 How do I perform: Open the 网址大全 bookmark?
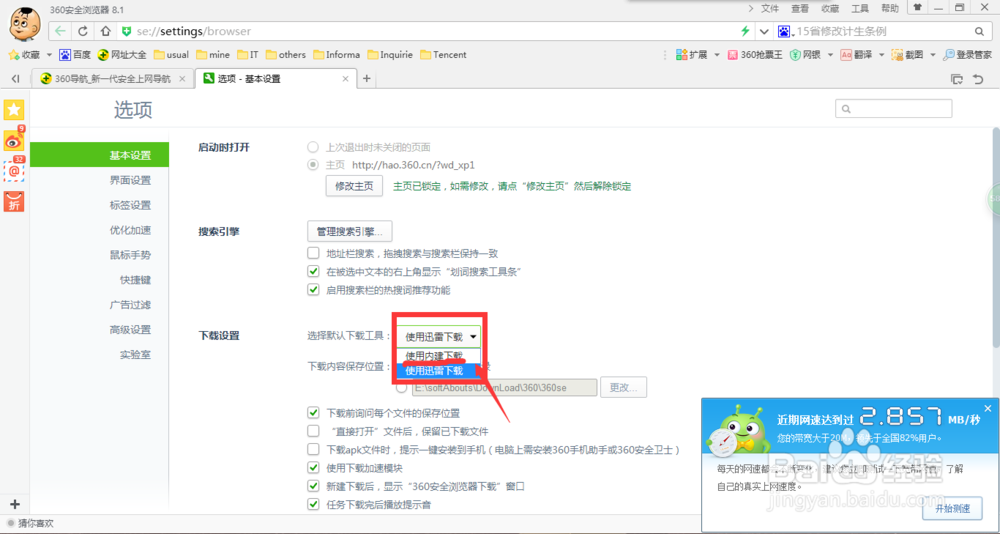point(122,55)
